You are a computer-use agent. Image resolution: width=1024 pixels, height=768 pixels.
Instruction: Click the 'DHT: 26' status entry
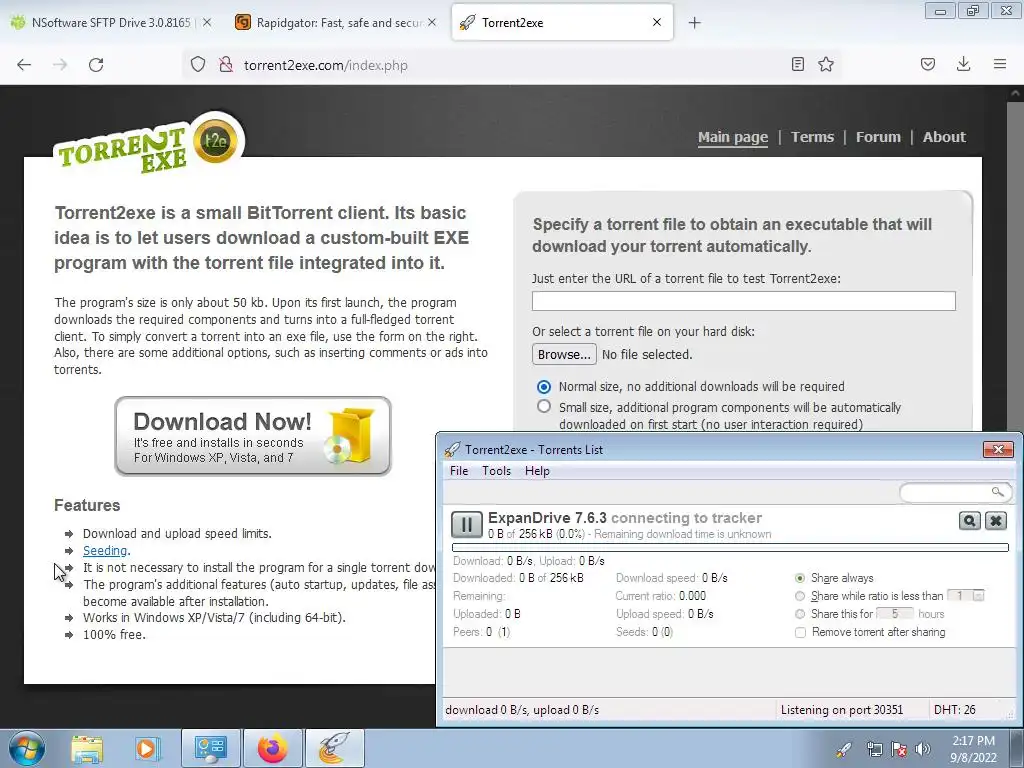(955, 710)
